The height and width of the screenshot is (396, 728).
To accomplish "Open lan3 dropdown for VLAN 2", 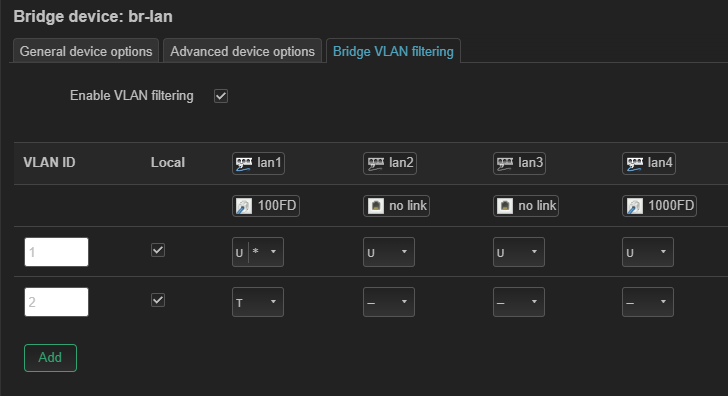I will coord(519,302).
